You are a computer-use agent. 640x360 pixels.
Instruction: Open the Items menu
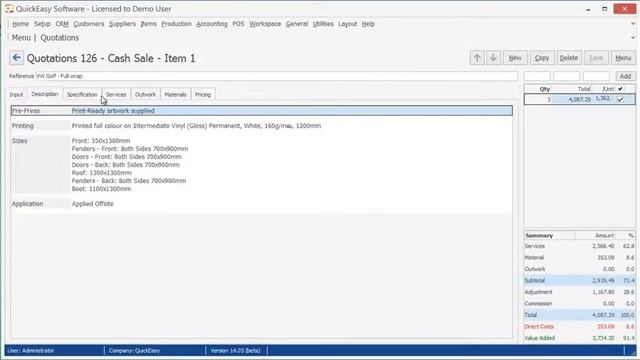coord(149,24)
